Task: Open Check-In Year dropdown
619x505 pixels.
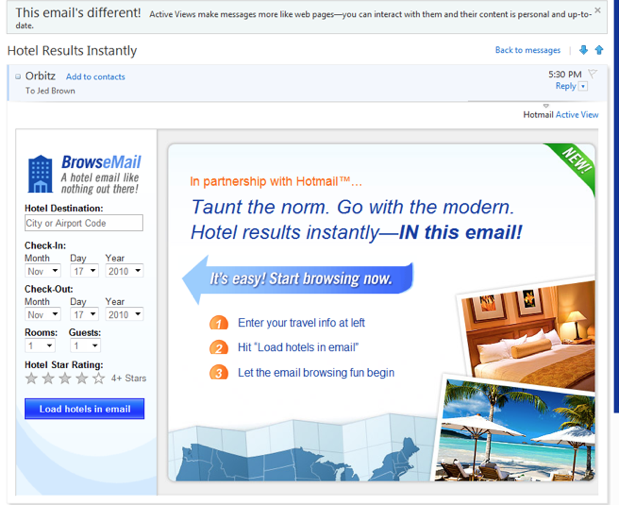Action: 124,271
